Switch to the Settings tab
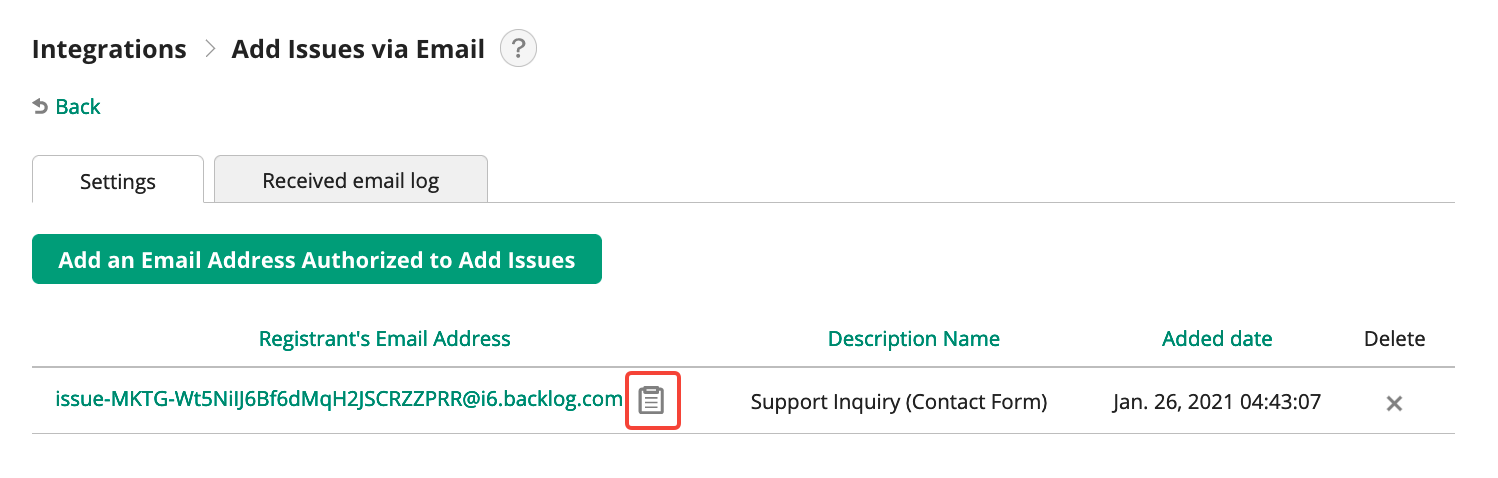1498x478 pixels. click(x=118, y=180)
